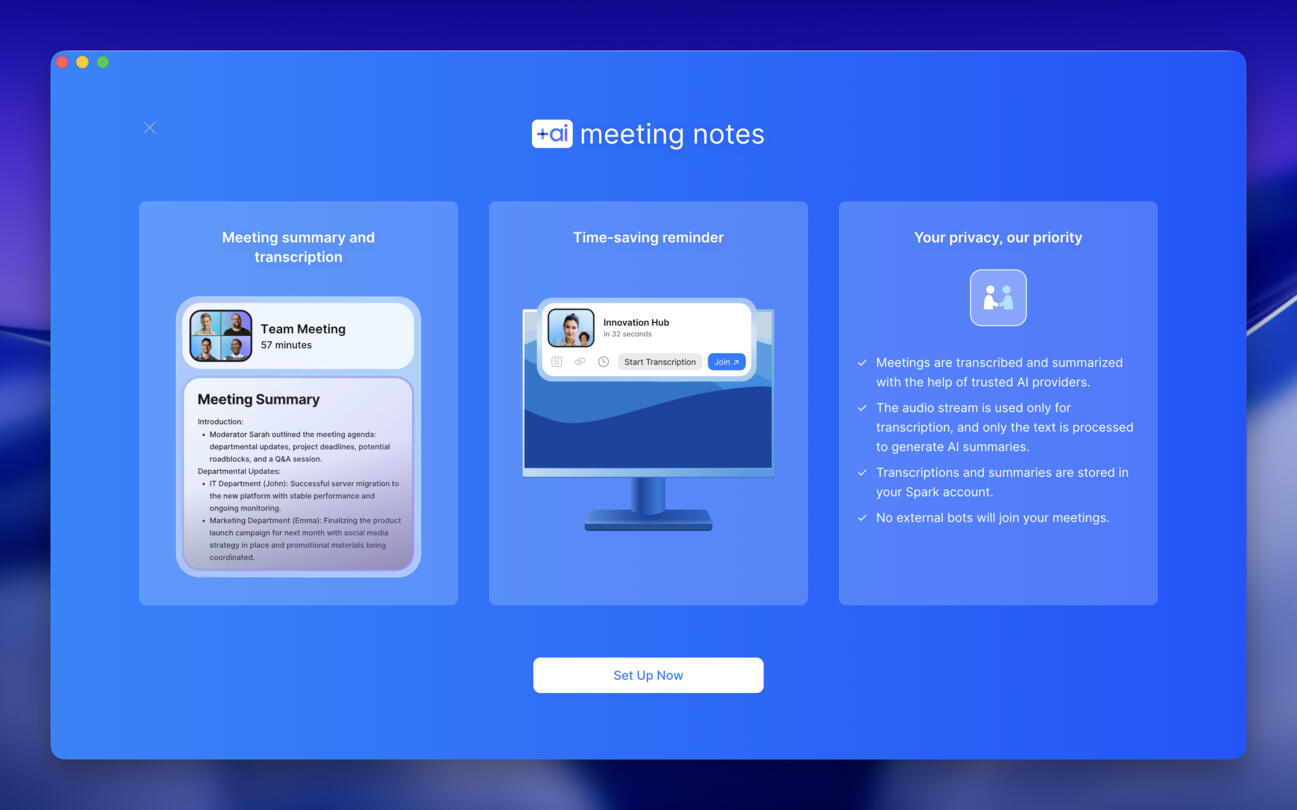
Task: Click the clock icon in the reminder preview
Action: click(x=603, y=362)
